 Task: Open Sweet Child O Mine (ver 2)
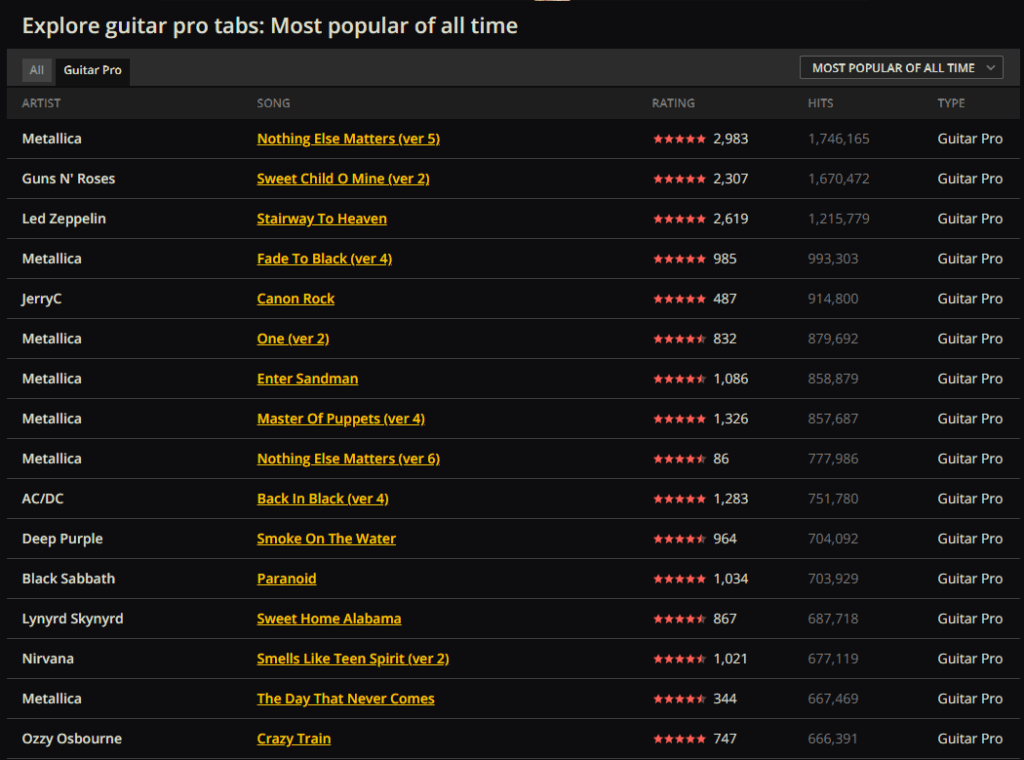pos(343,178)
